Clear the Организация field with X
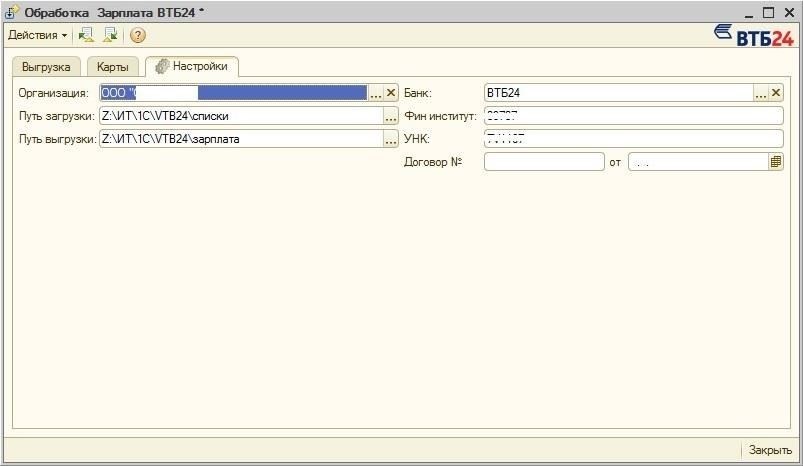This screenshot has height=466, width=803. click(391, 93)
